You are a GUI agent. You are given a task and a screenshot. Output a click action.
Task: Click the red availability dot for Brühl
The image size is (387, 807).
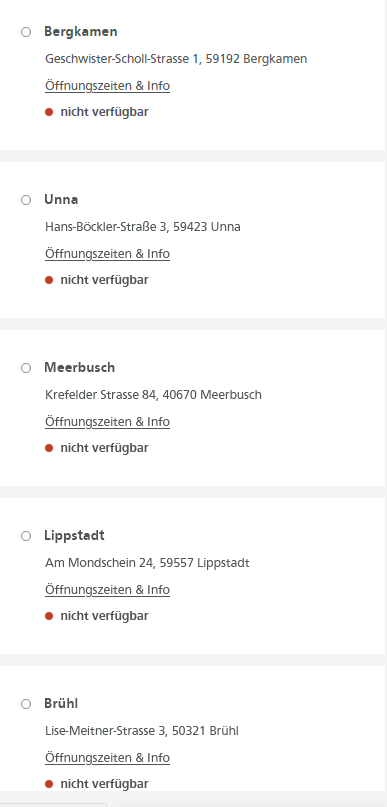49,784
